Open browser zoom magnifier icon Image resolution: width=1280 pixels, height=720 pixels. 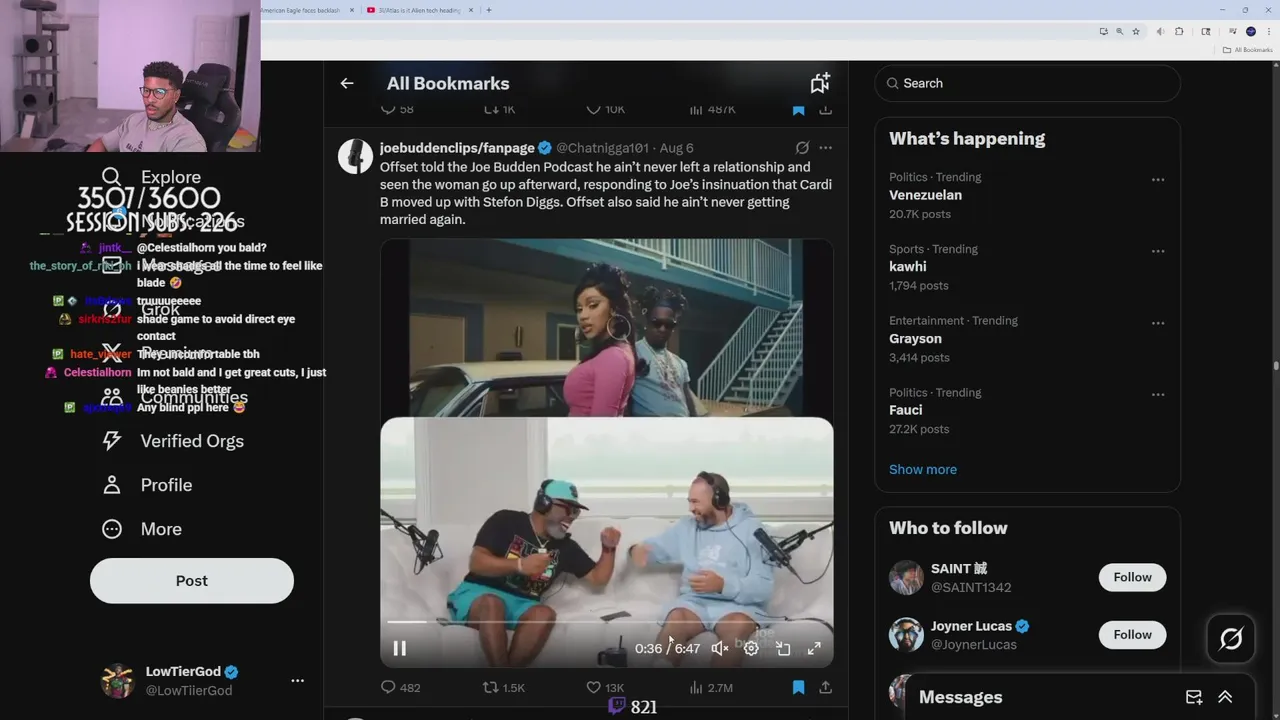click(x=1120, y=32)
